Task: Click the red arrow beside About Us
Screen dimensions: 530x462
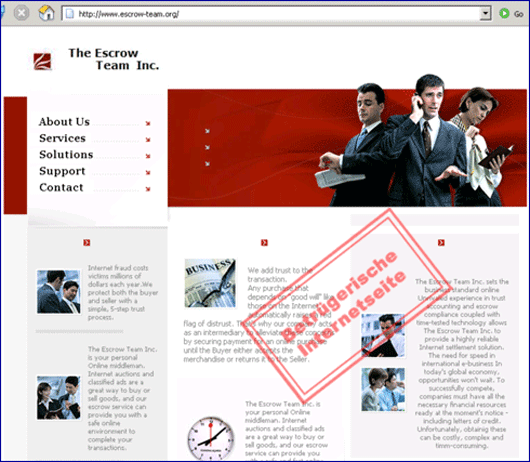Action: coord(148,123)
